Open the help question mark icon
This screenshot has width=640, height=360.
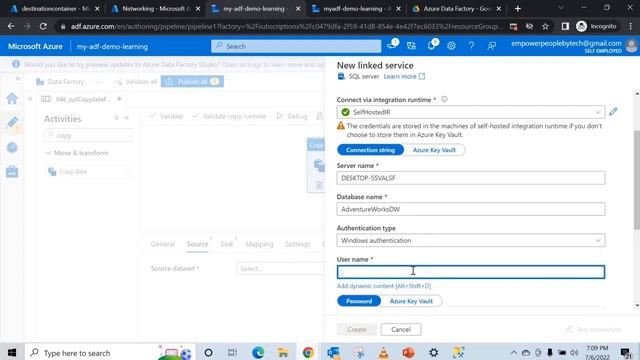(471, 46)
